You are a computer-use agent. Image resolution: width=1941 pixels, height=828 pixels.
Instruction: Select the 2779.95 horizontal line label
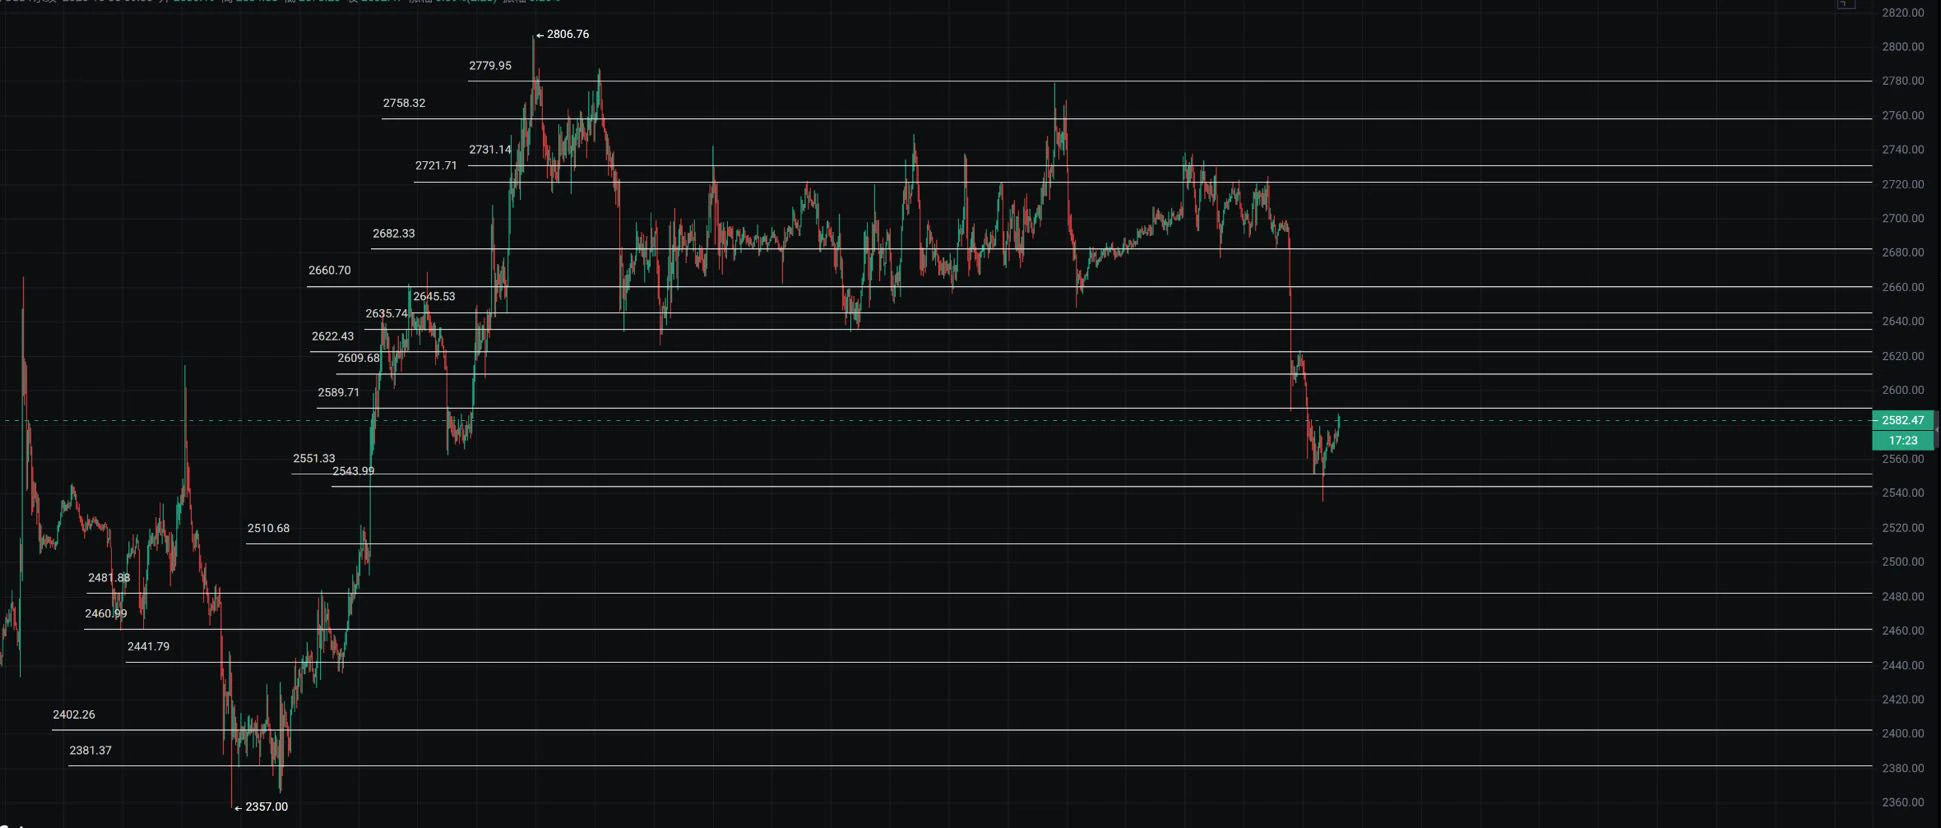point(490,66)
